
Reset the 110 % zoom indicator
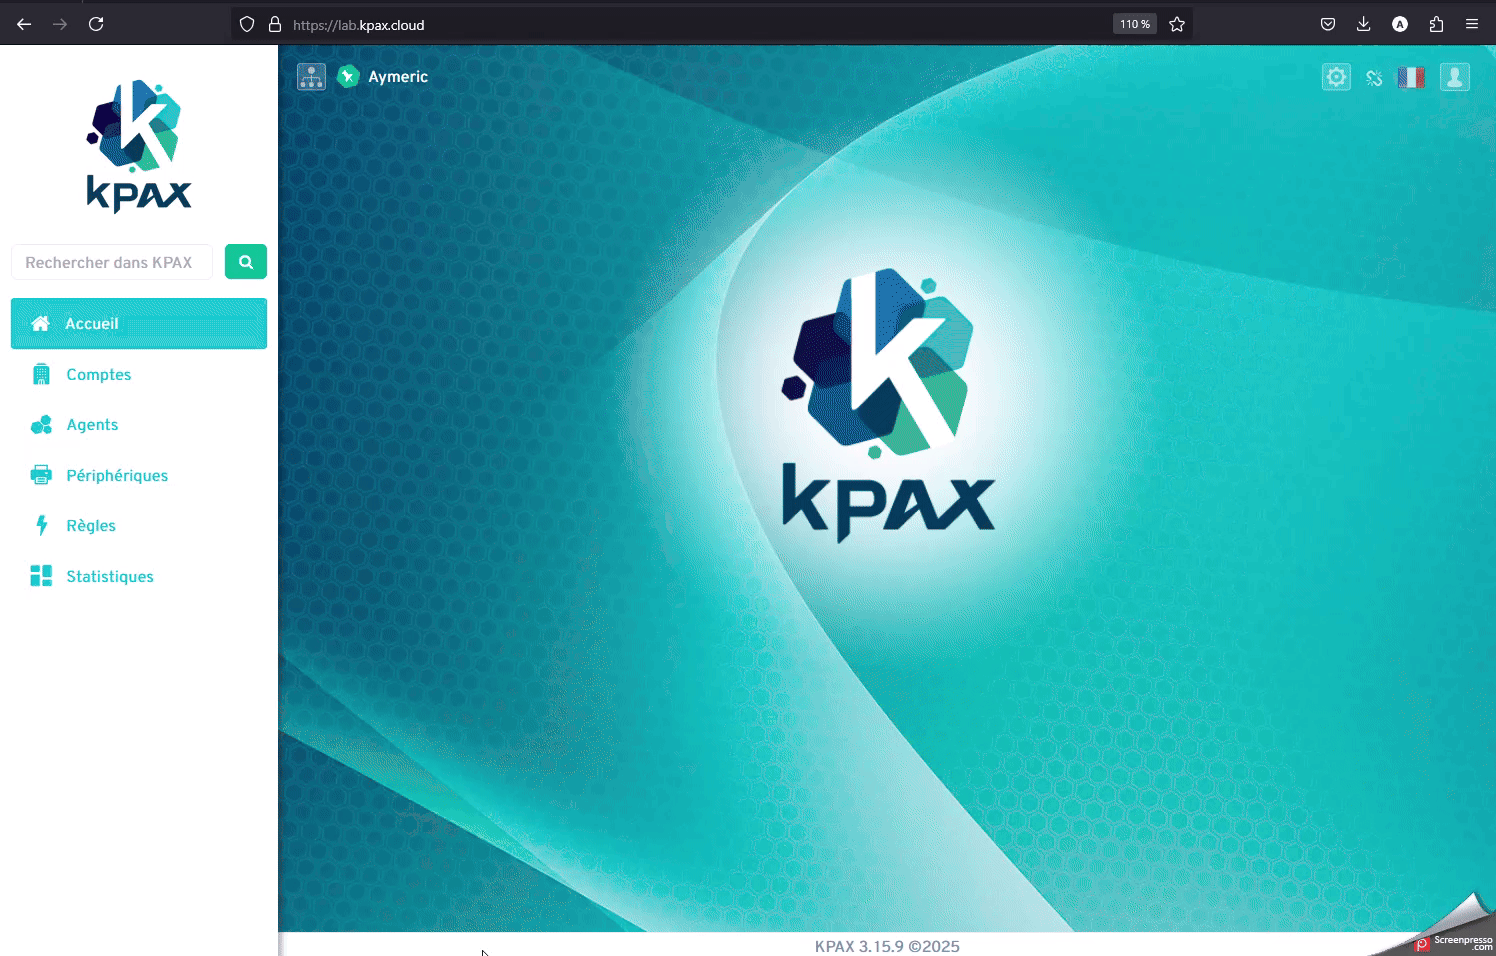pos(1134,24)
